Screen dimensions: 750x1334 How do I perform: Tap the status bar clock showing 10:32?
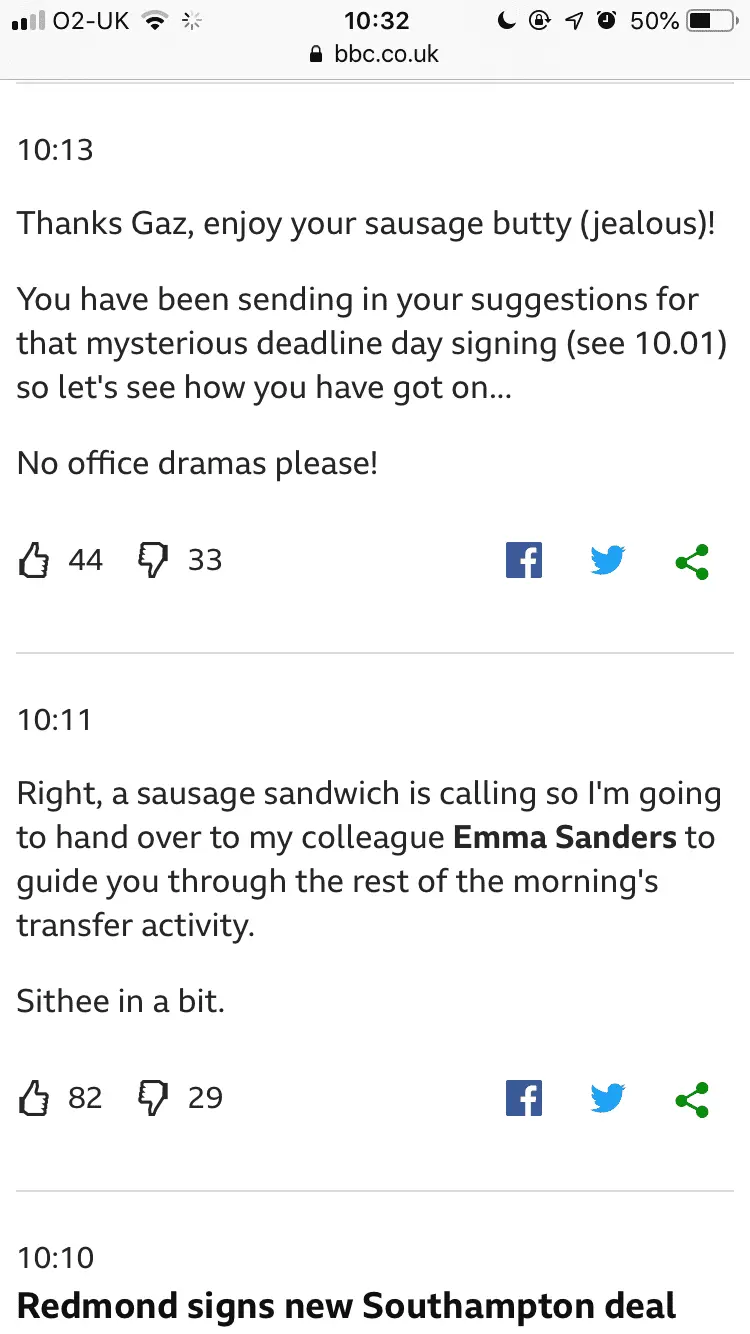point(376,21)
